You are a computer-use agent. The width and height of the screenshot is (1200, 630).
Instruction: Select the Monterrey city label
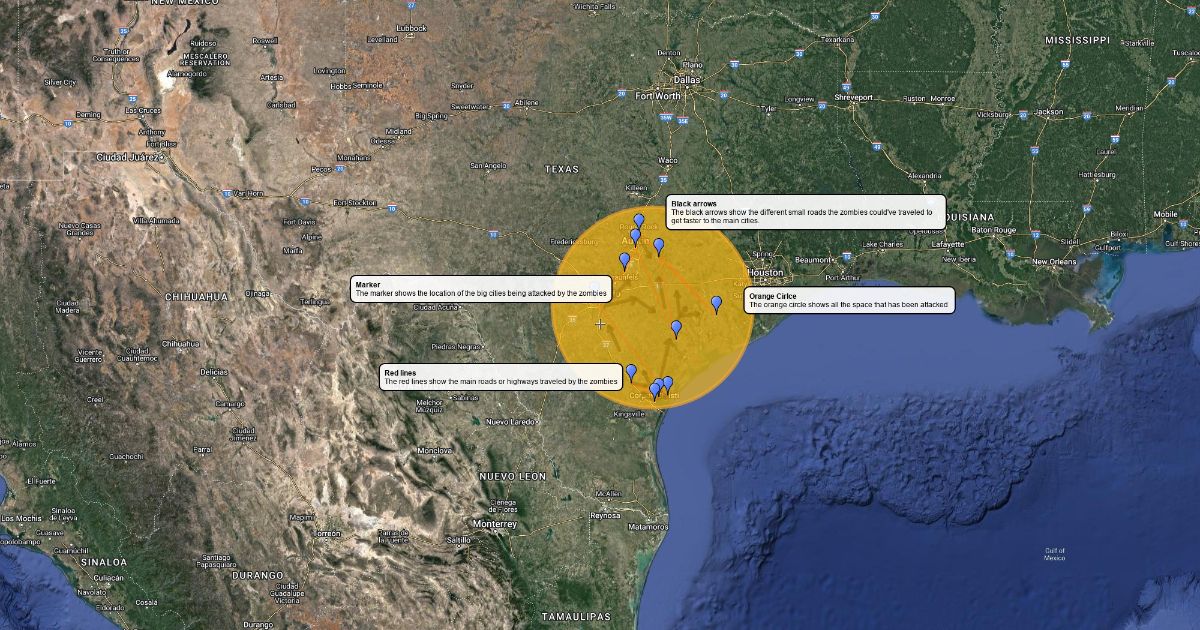[x=494, y=524]
